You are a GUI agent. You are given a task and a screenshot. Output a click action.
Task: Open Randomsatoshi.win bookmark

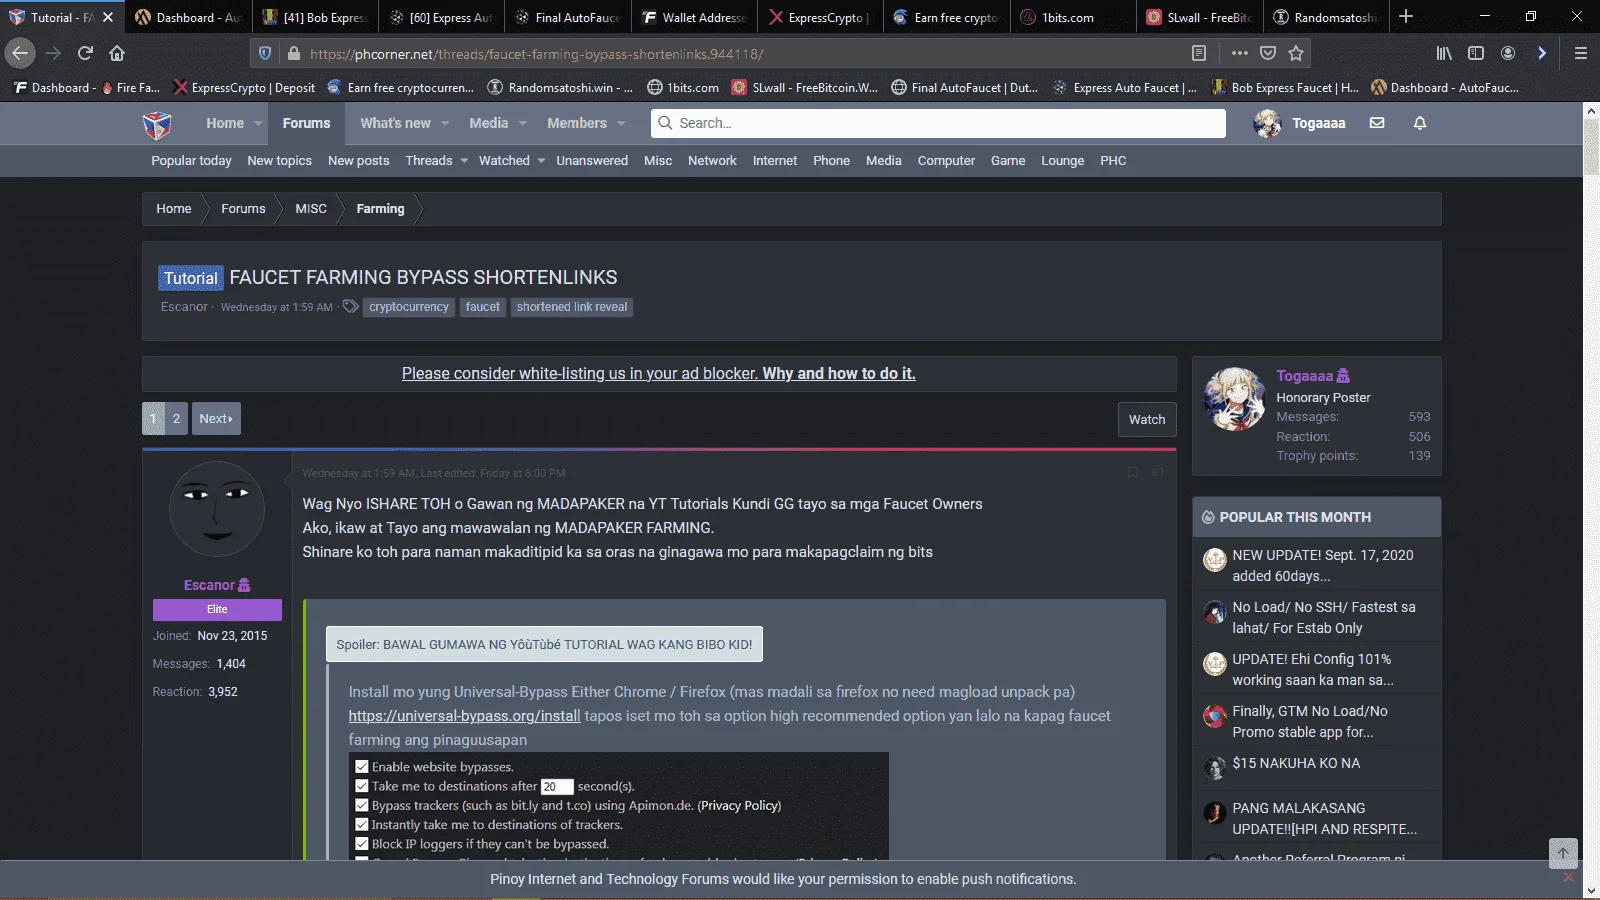(x=560, y=87)
